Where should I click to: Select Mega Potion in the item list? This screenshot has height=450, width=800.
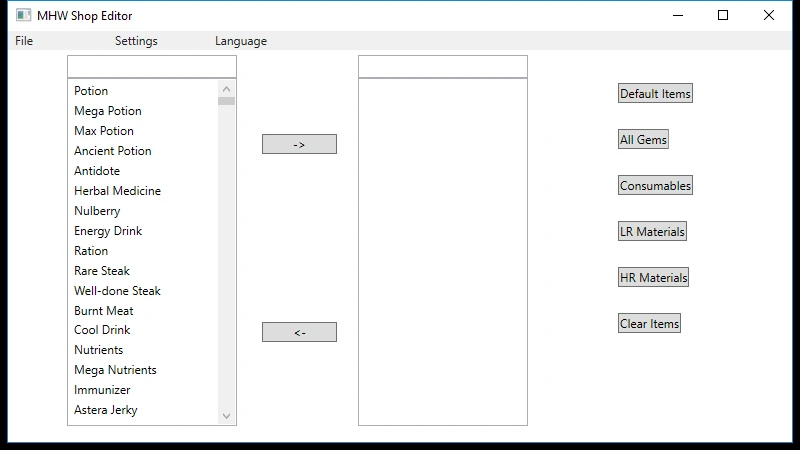(108, 111)
